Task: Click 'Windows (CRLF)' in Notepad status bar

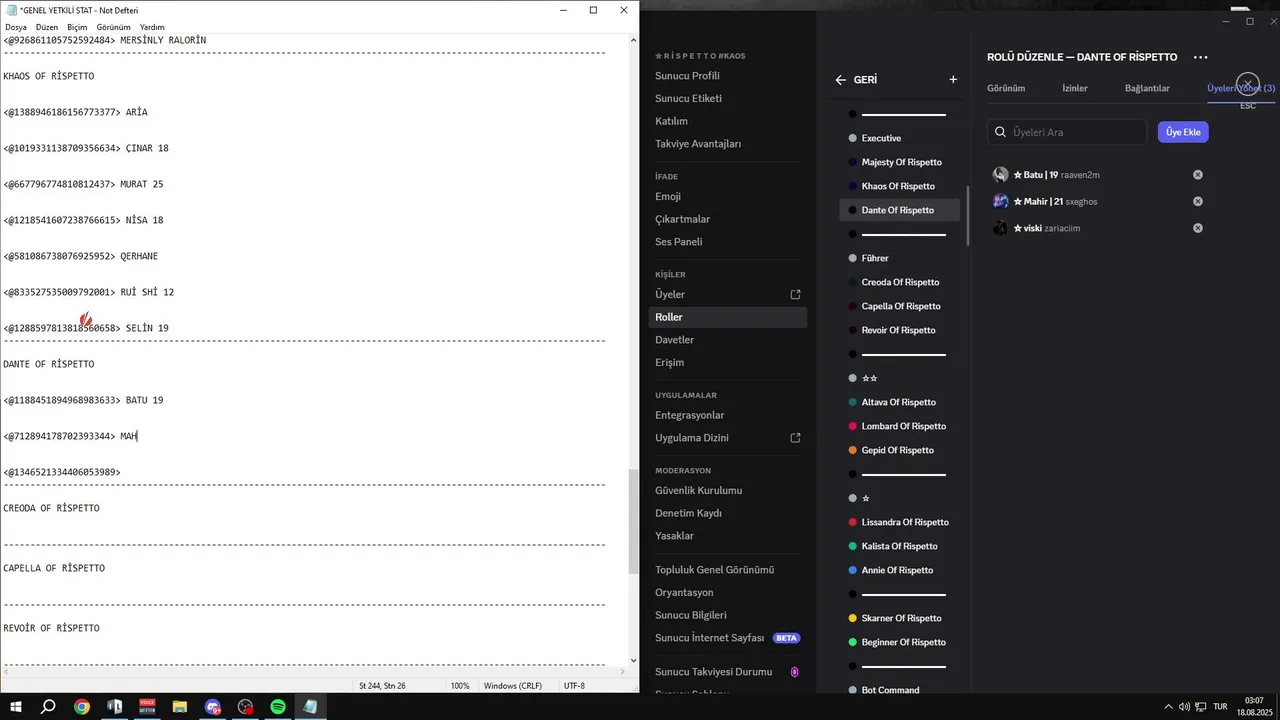Action: [x=514, y=686]
